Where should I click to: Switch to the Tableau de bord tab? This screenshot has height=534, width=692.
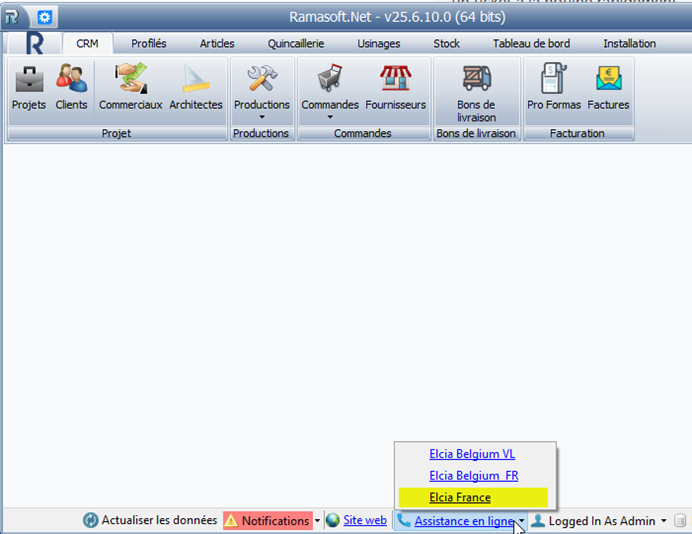pos(531,44)
